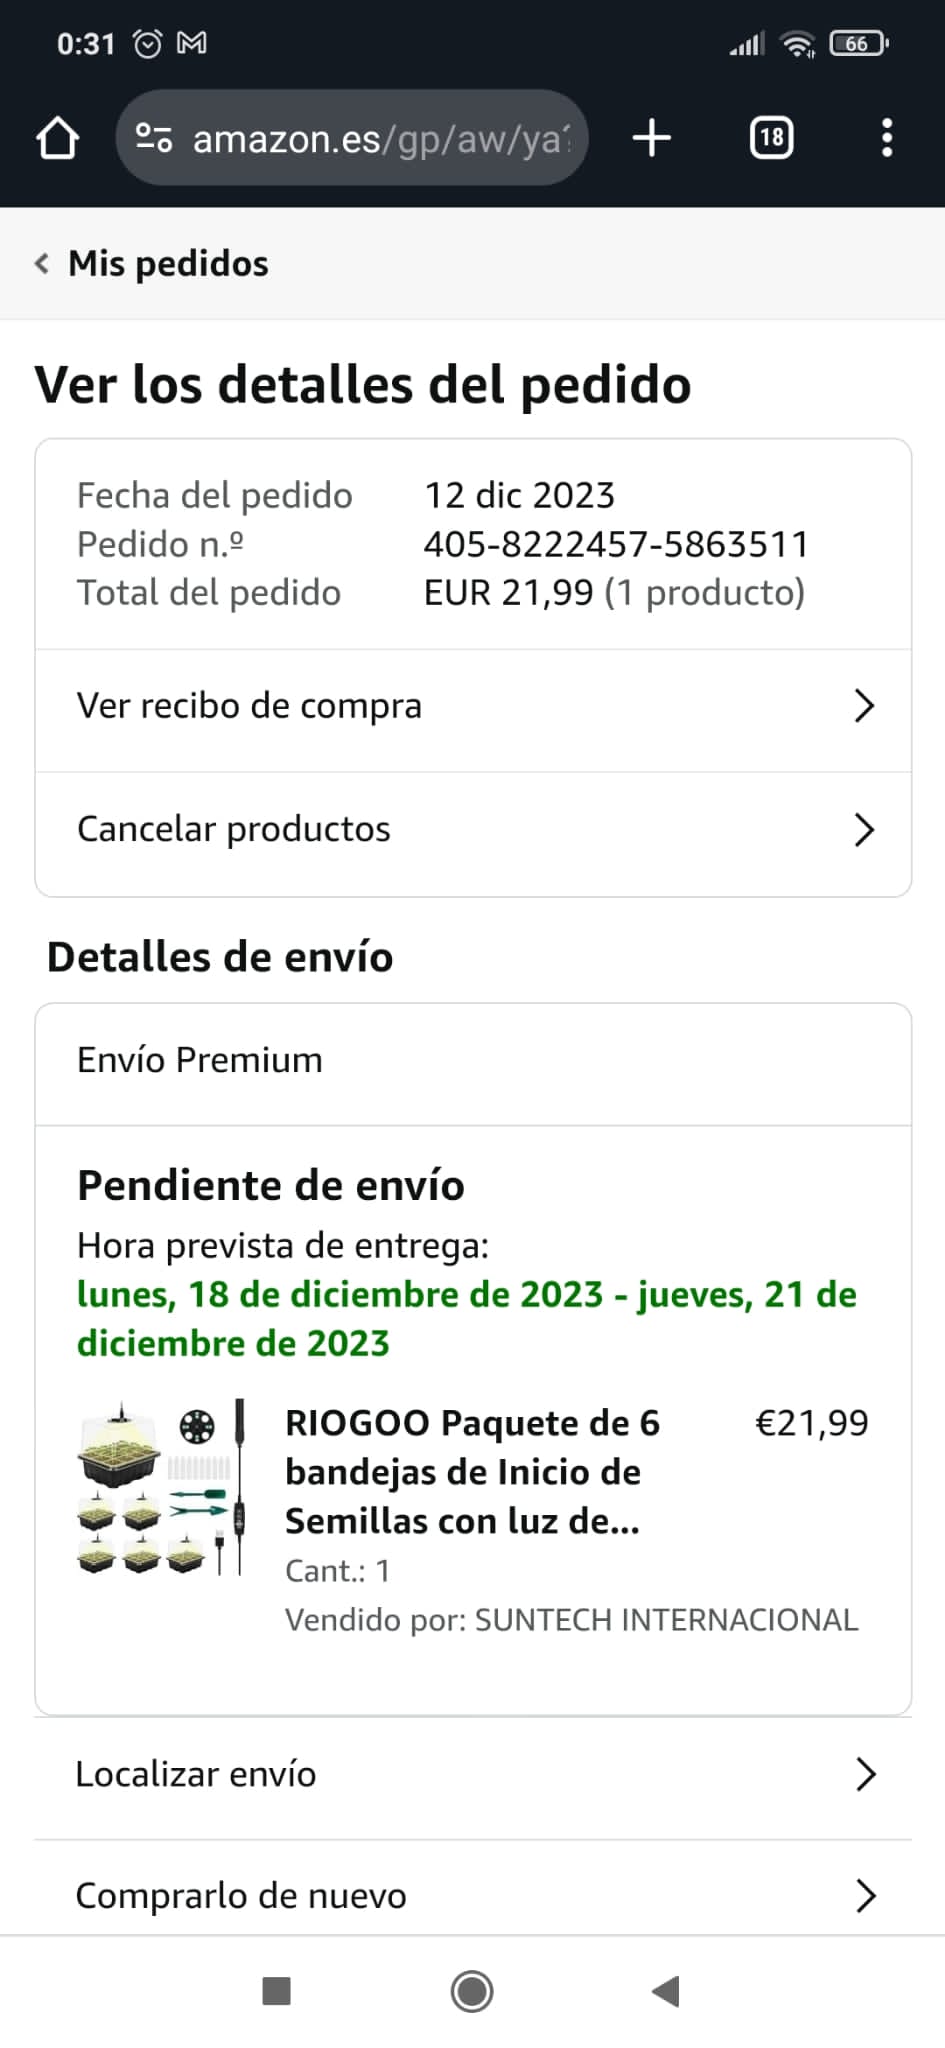This screenshot has height=2048, width=945.
Task: Expand the chevron beside Cancelar productos
Action: click(865, 829)
